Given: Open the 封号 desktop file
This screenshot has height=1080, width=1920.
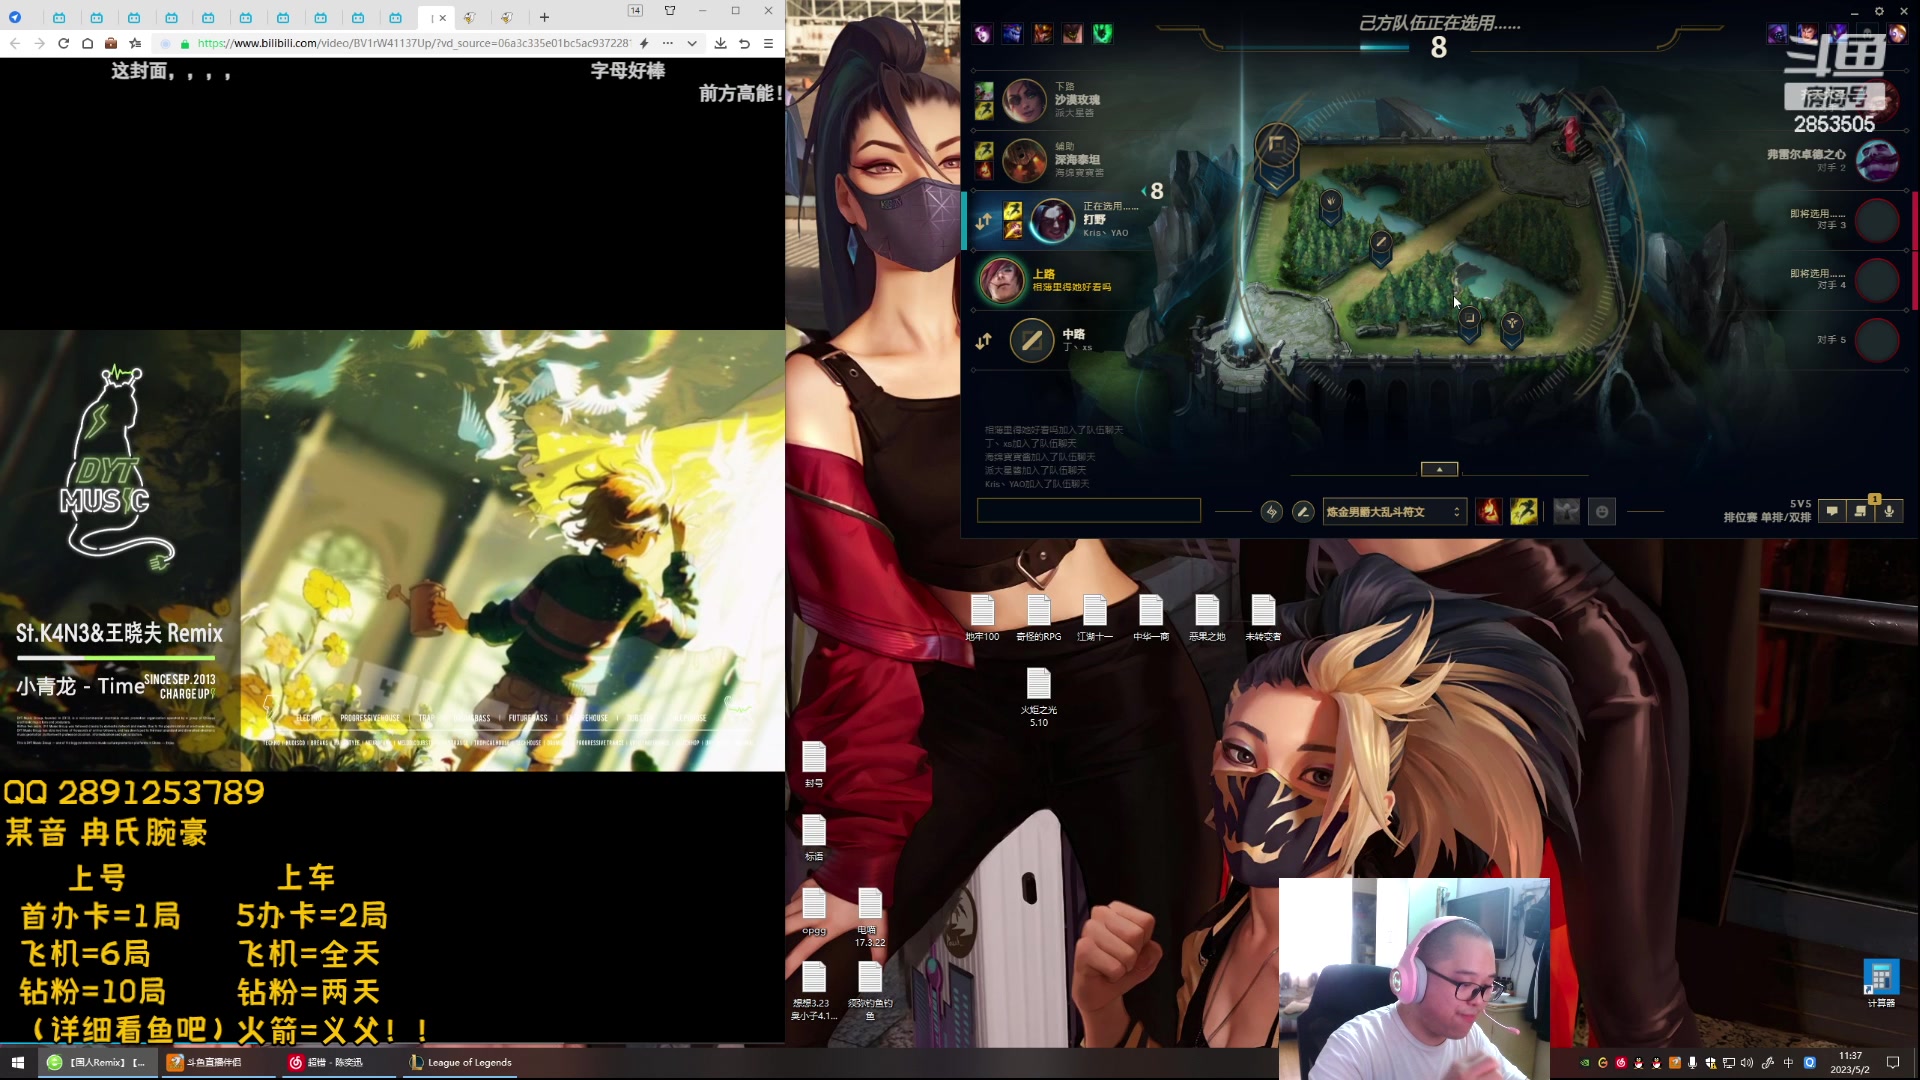Looking at the screenshot, I should pyautogui.click(x=814, y=764).
